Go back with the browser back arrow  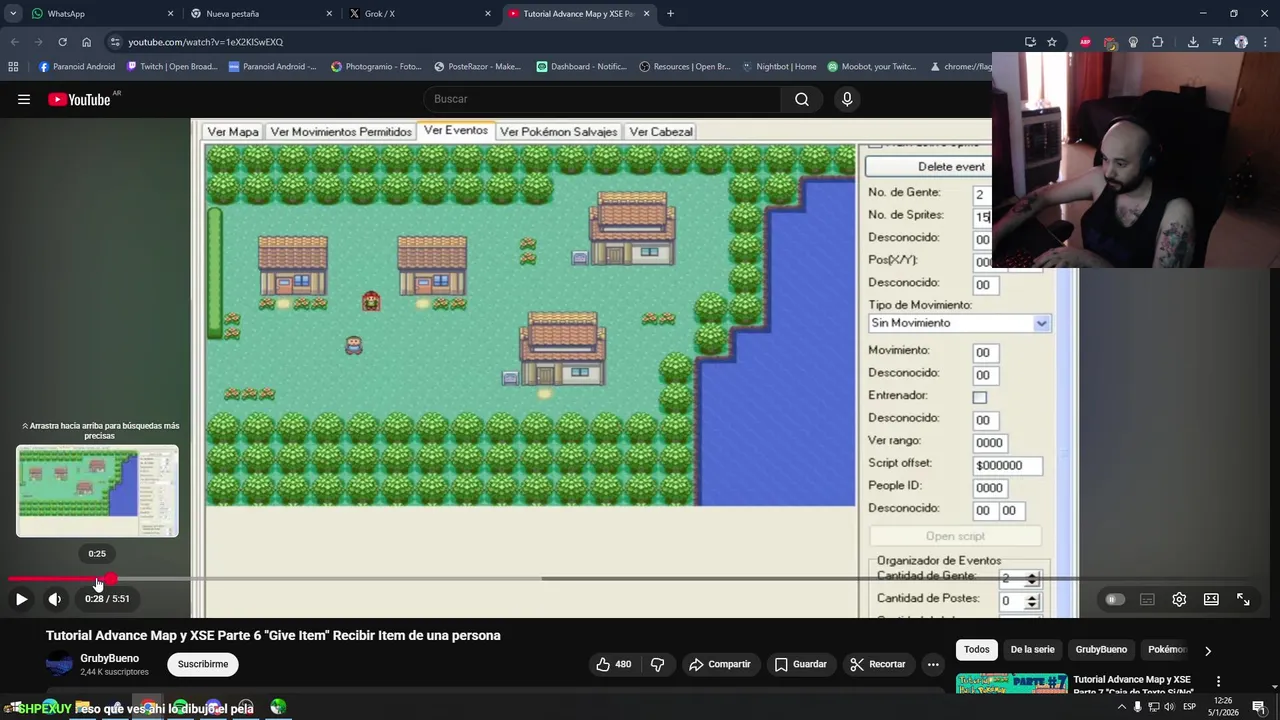click(x=14, y=42)
